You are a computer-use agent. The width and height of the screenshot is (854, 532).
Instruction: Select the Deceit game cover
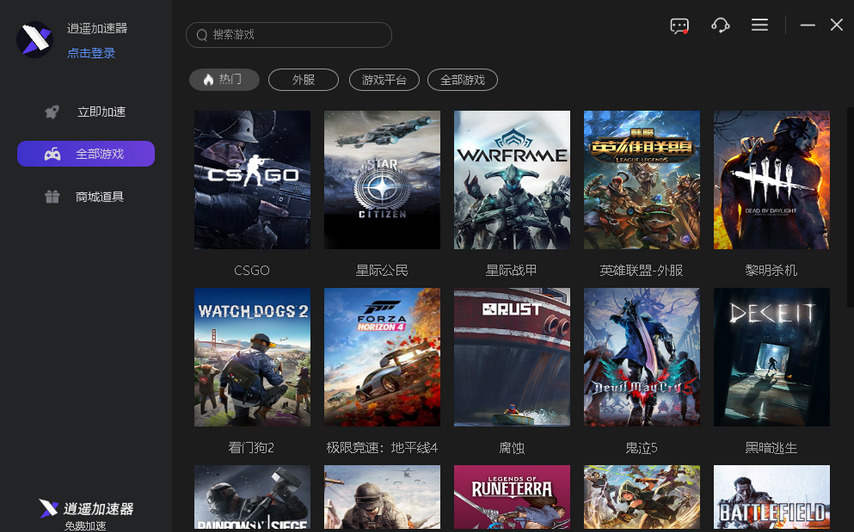772,357
